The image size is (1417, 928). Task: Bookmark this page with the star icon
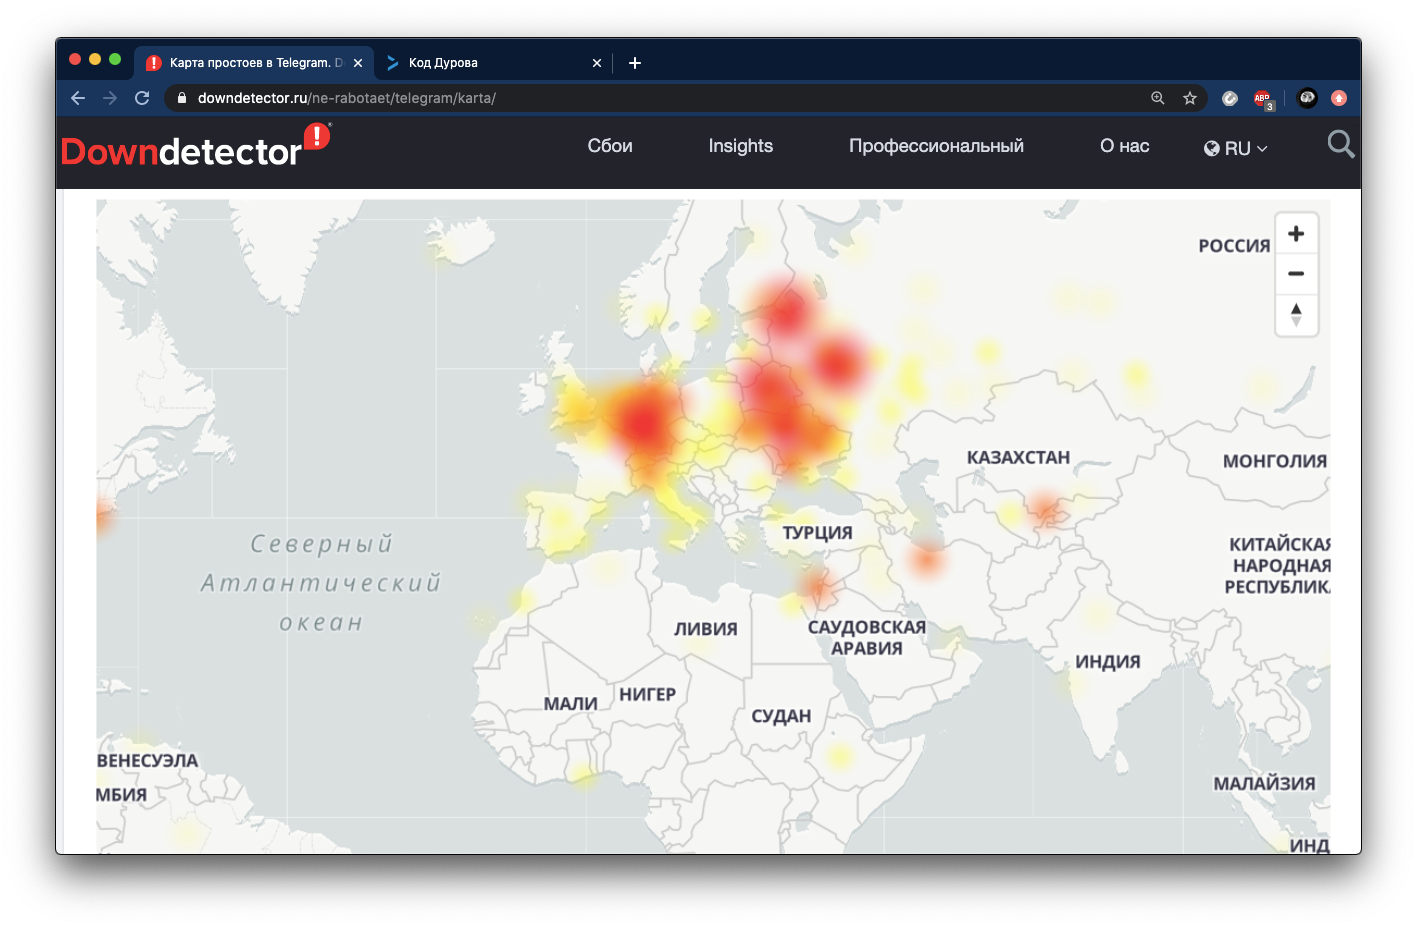click(x=1189, y=98)
